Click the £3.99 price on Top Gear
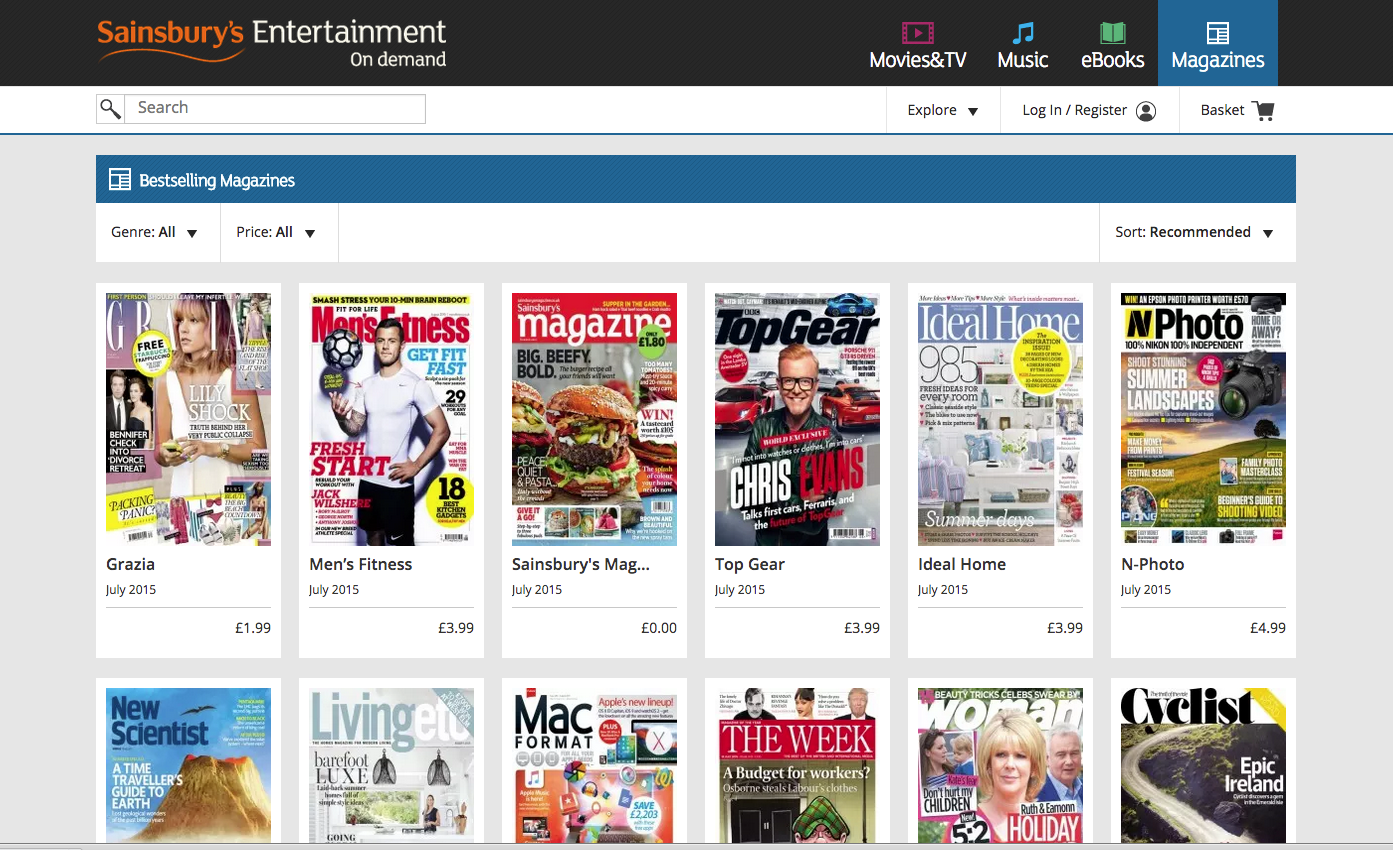The width and height of the screenshot is (1393, 850). coord(862,628)
